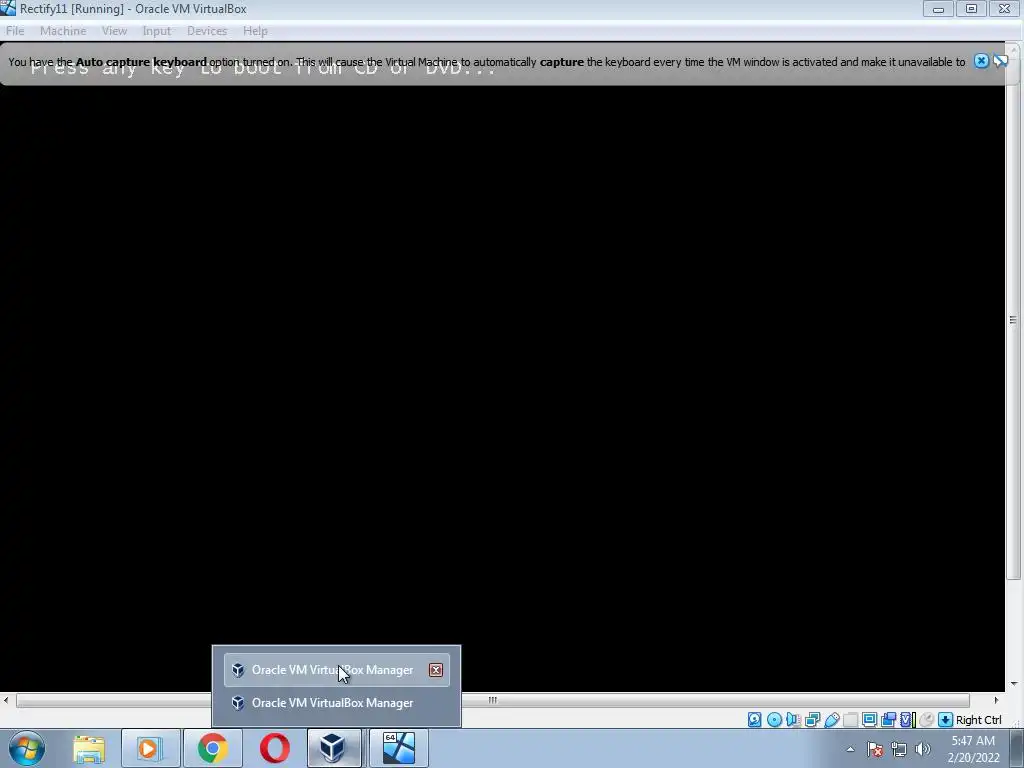Image resolution: width=1024 pixels, height=768 pixels.
Task: Show hidden system tray icons
Action: [x=850, y=749]
